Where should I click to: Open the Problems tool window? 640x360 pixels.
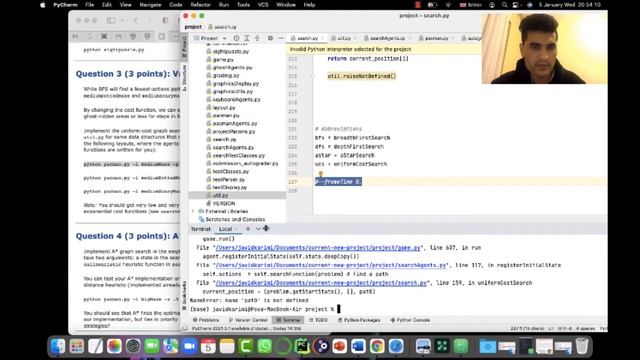tap(206, 320)
